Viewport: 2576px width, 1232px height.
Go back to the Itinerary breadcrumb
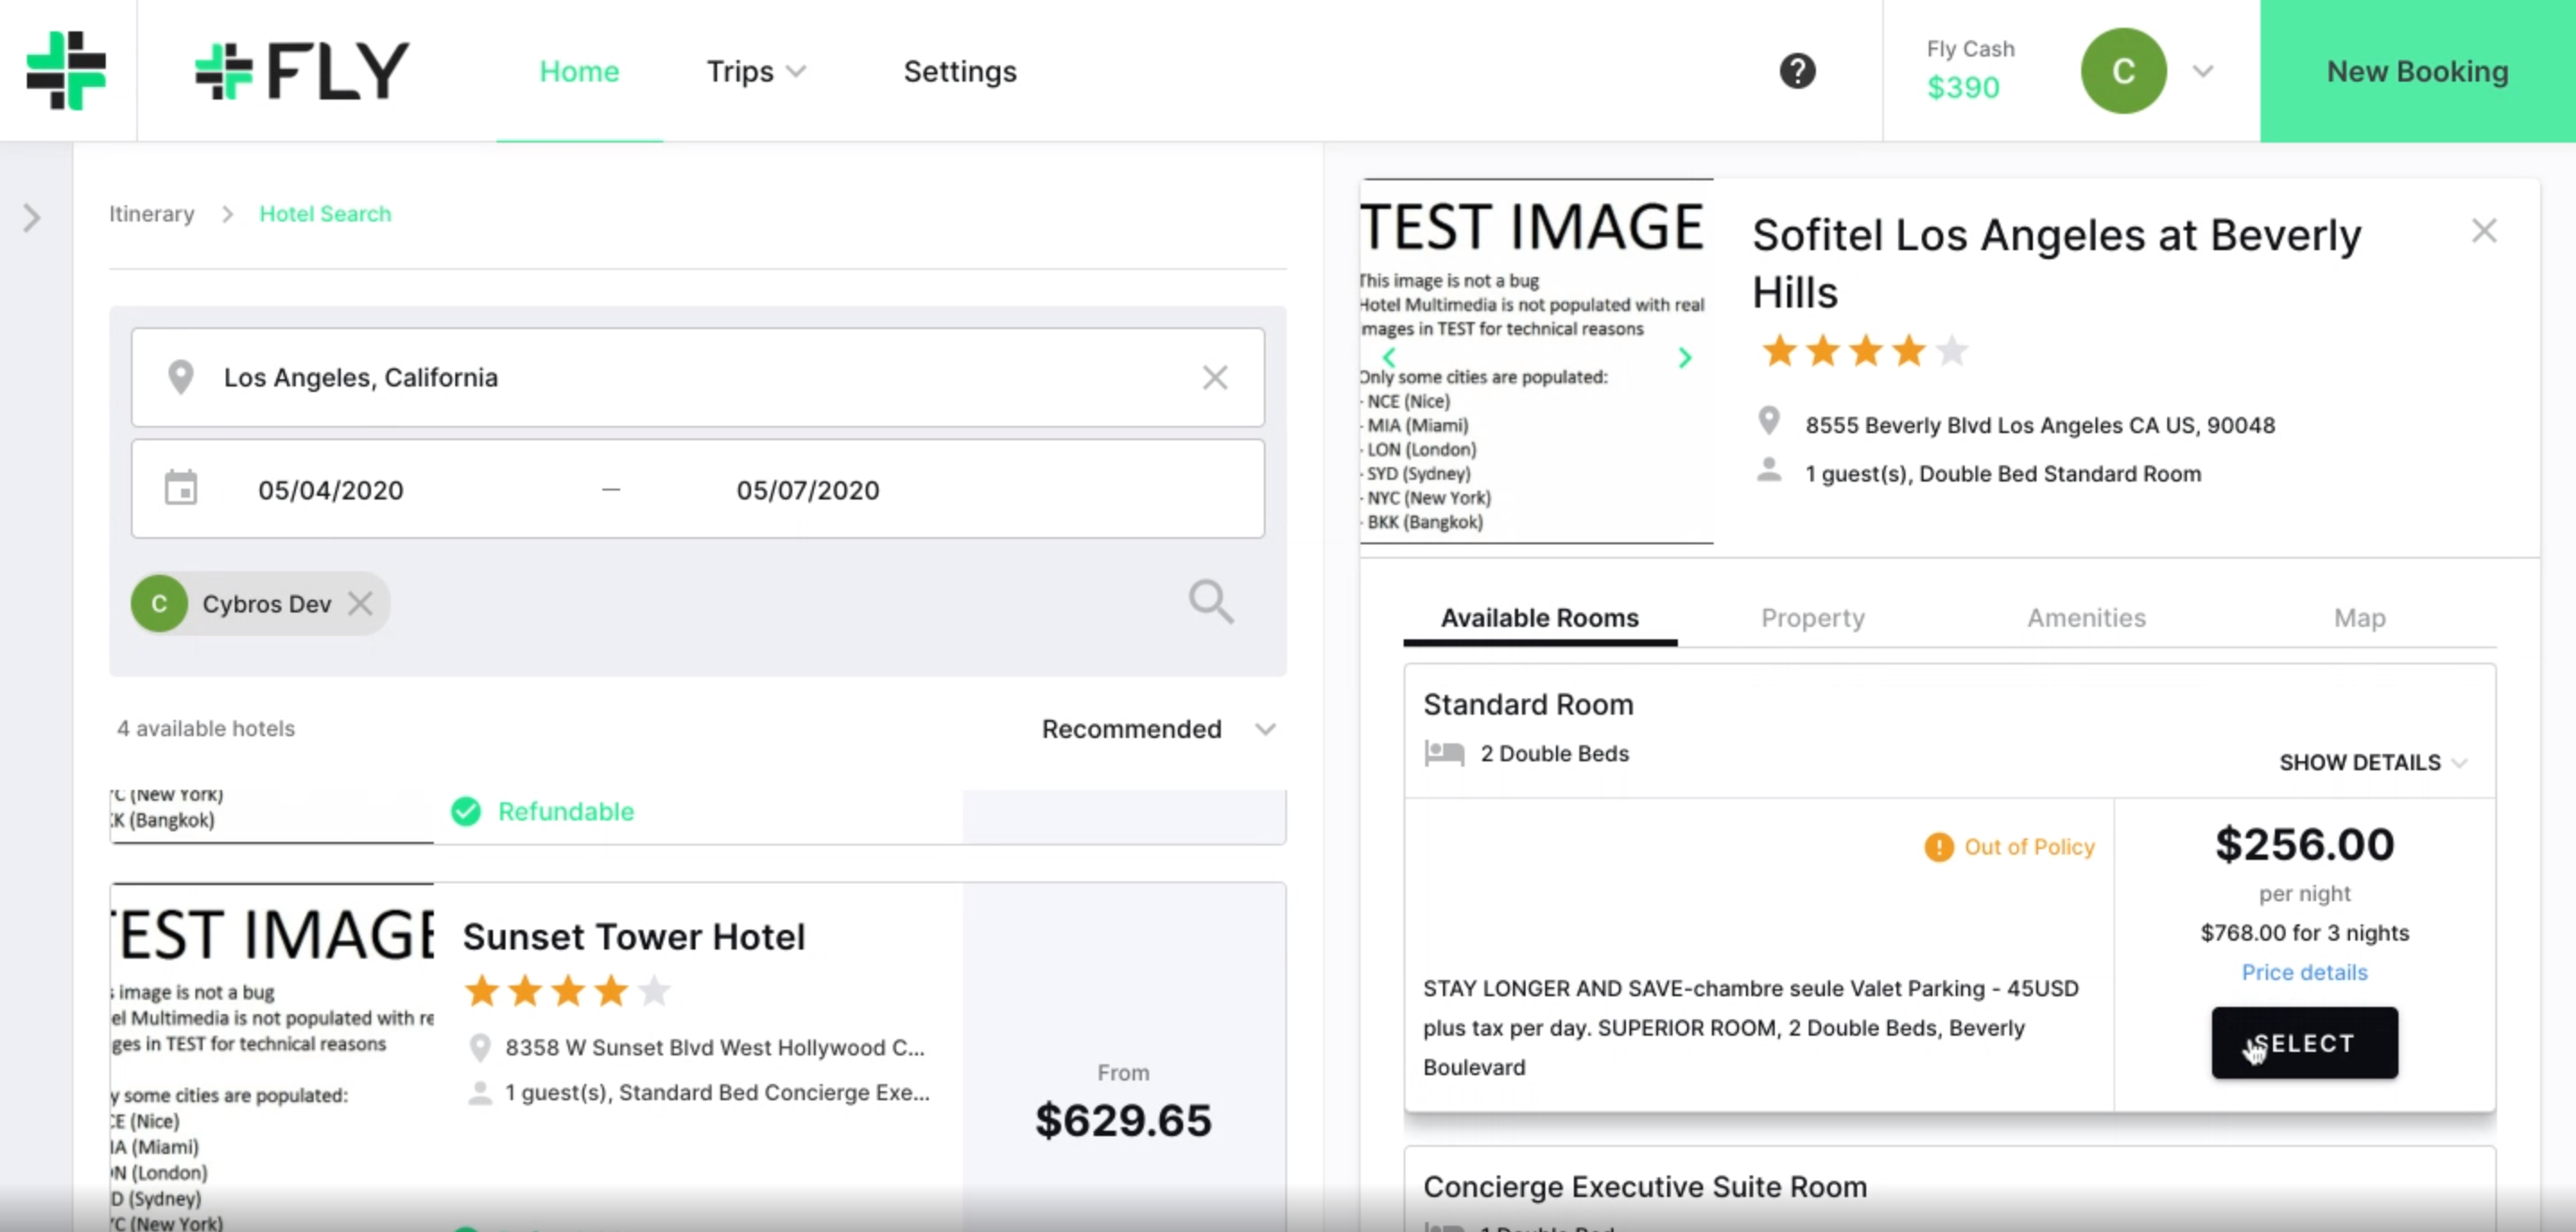(152, 214)
